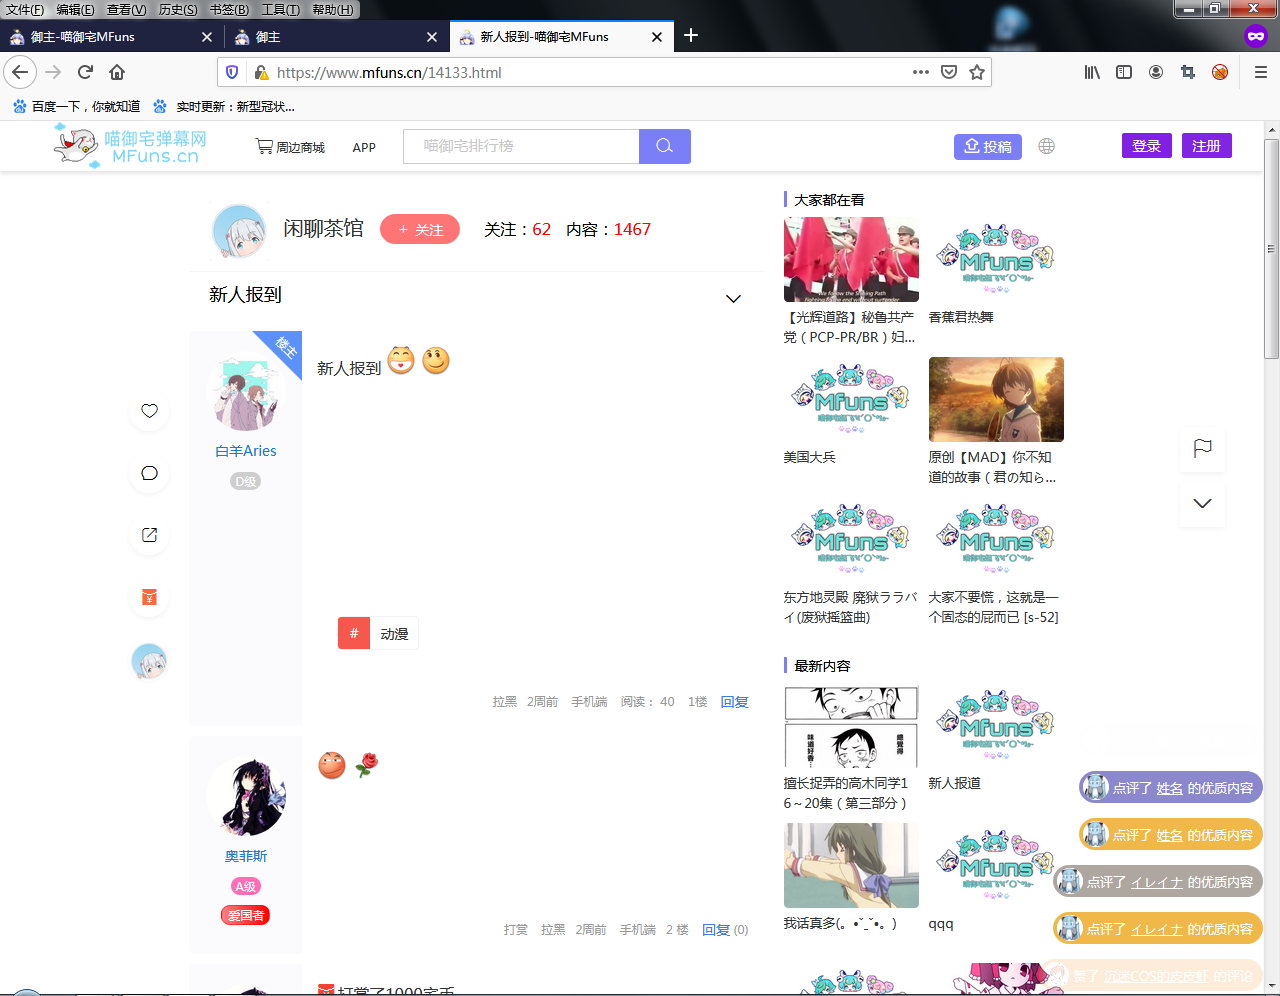This screenshot has width=1280, height=996.
Task: Click the down chevron below the flag
Action: [1202, 503]
